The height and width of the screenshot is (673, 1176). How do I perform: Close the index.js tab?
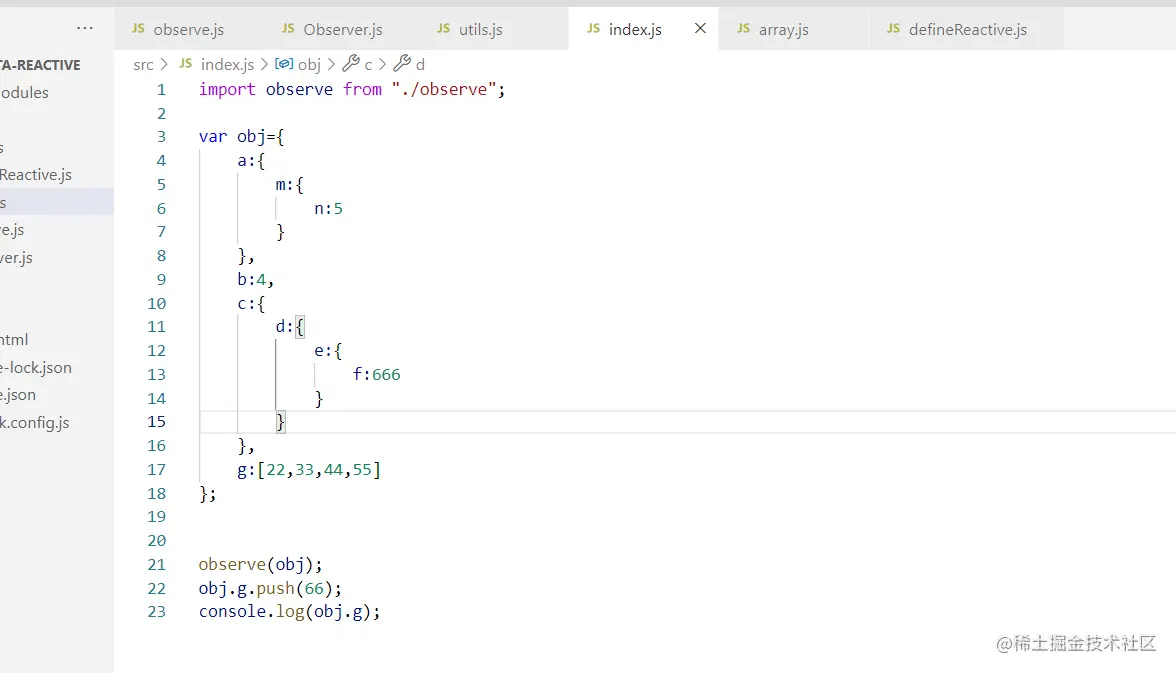(x=700, y=29)
